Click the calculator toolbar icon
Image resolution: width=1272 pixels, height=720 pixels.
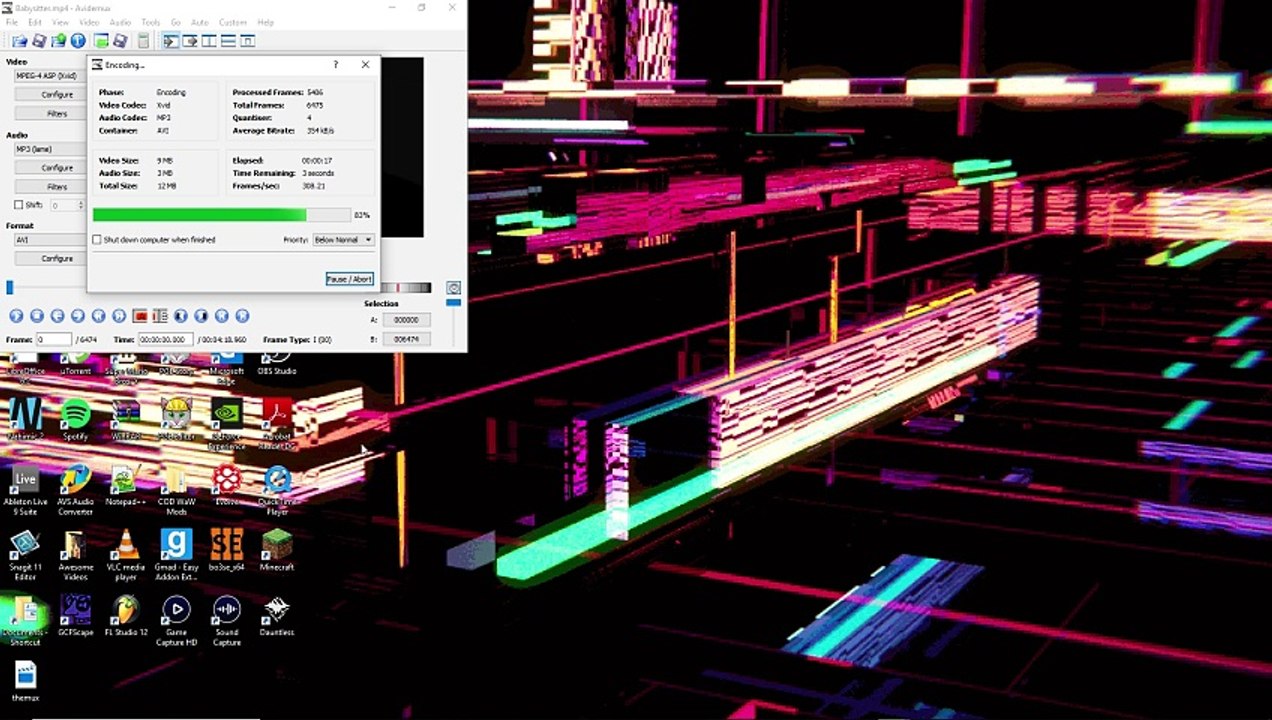[x=143, y=41]
